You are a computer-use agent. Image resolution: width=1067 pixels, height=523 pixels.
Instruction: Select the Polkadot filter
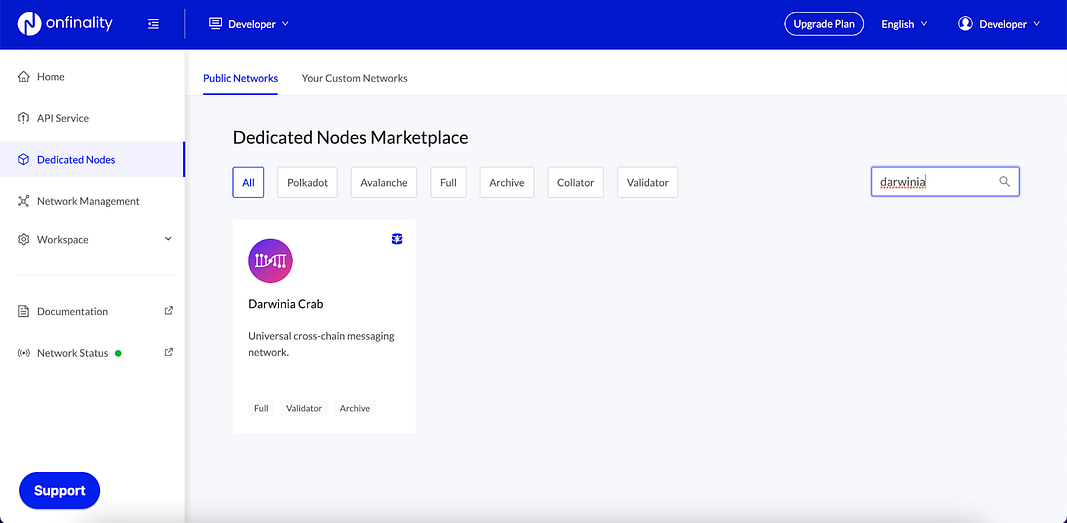(308, 182)
